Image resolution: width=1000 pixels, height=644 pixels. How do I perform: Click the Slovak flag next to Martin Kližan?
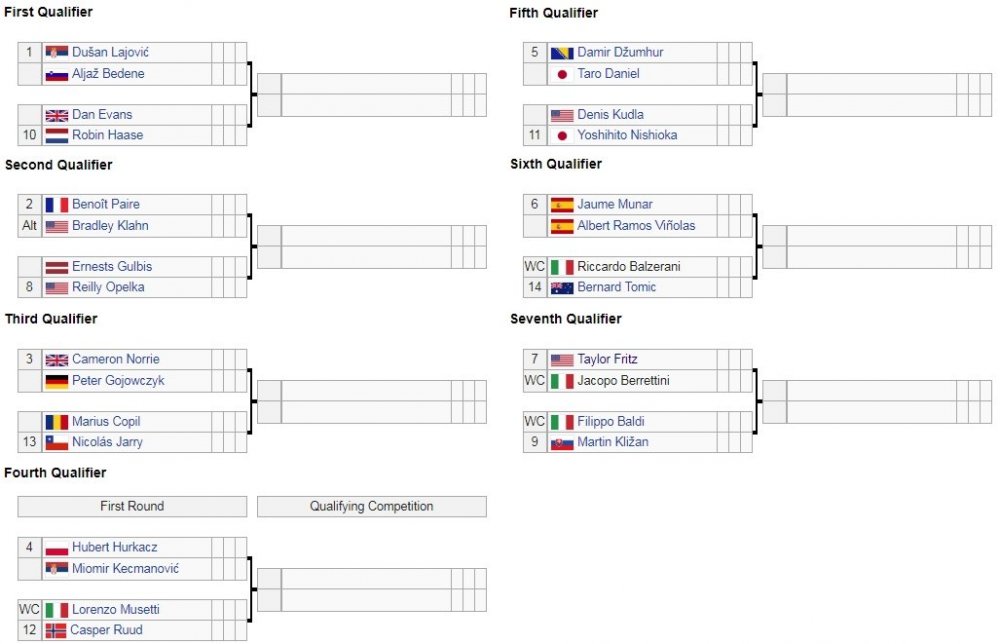[x=562, y=443]
